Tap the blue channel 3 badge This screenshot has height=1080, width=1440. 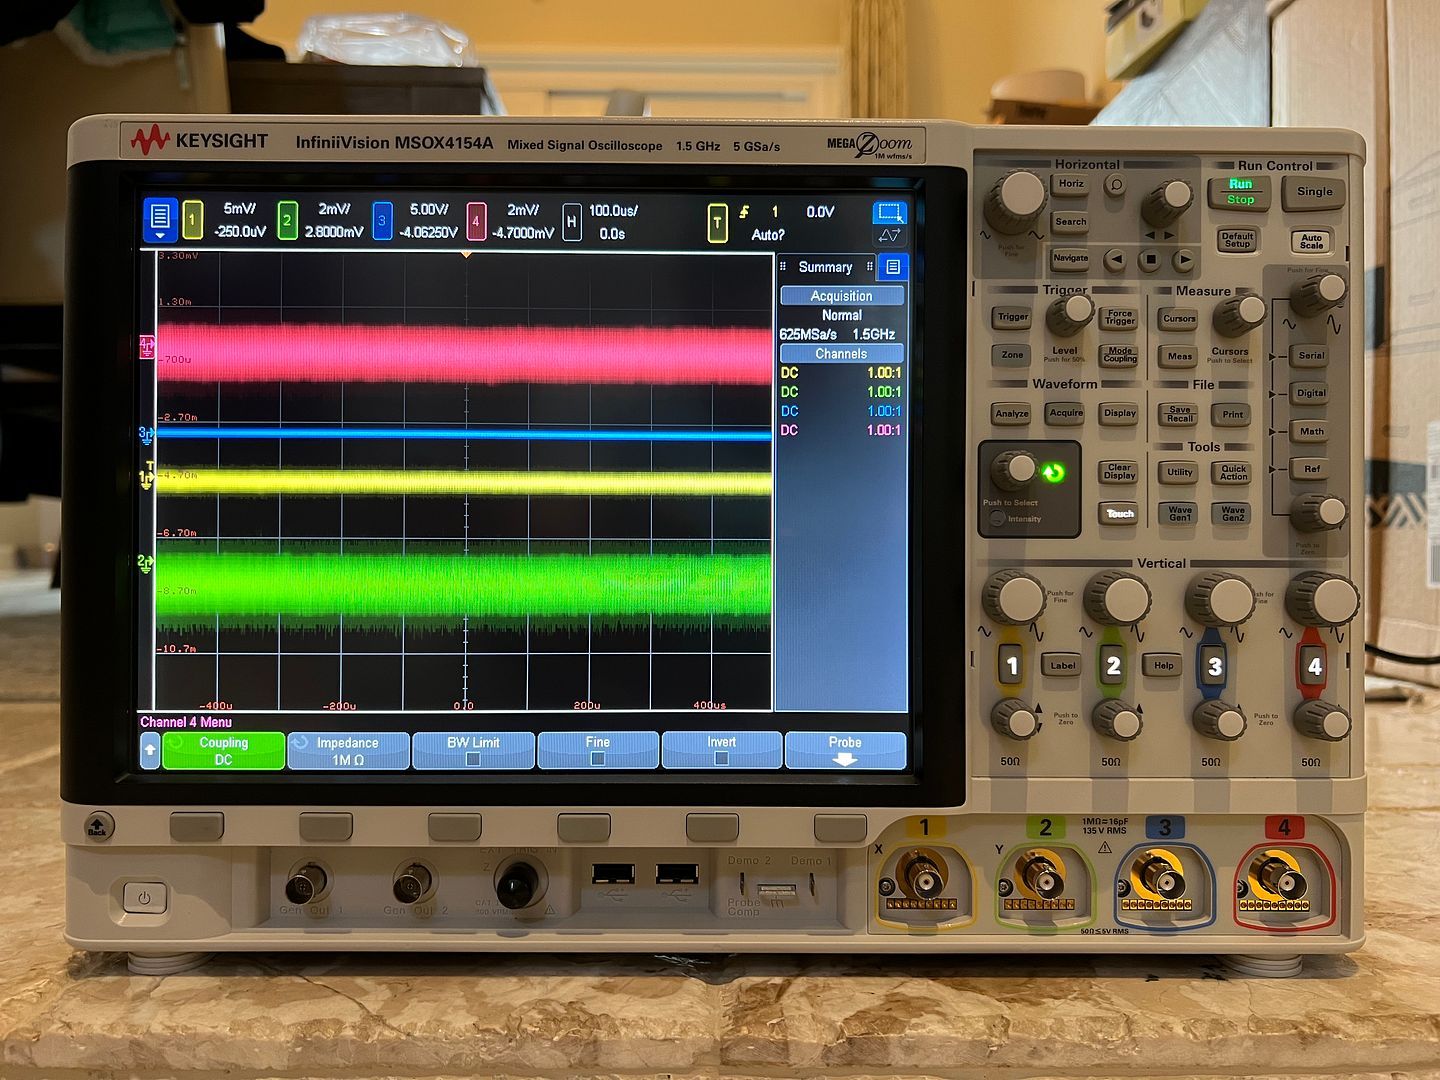pos(382,221)
